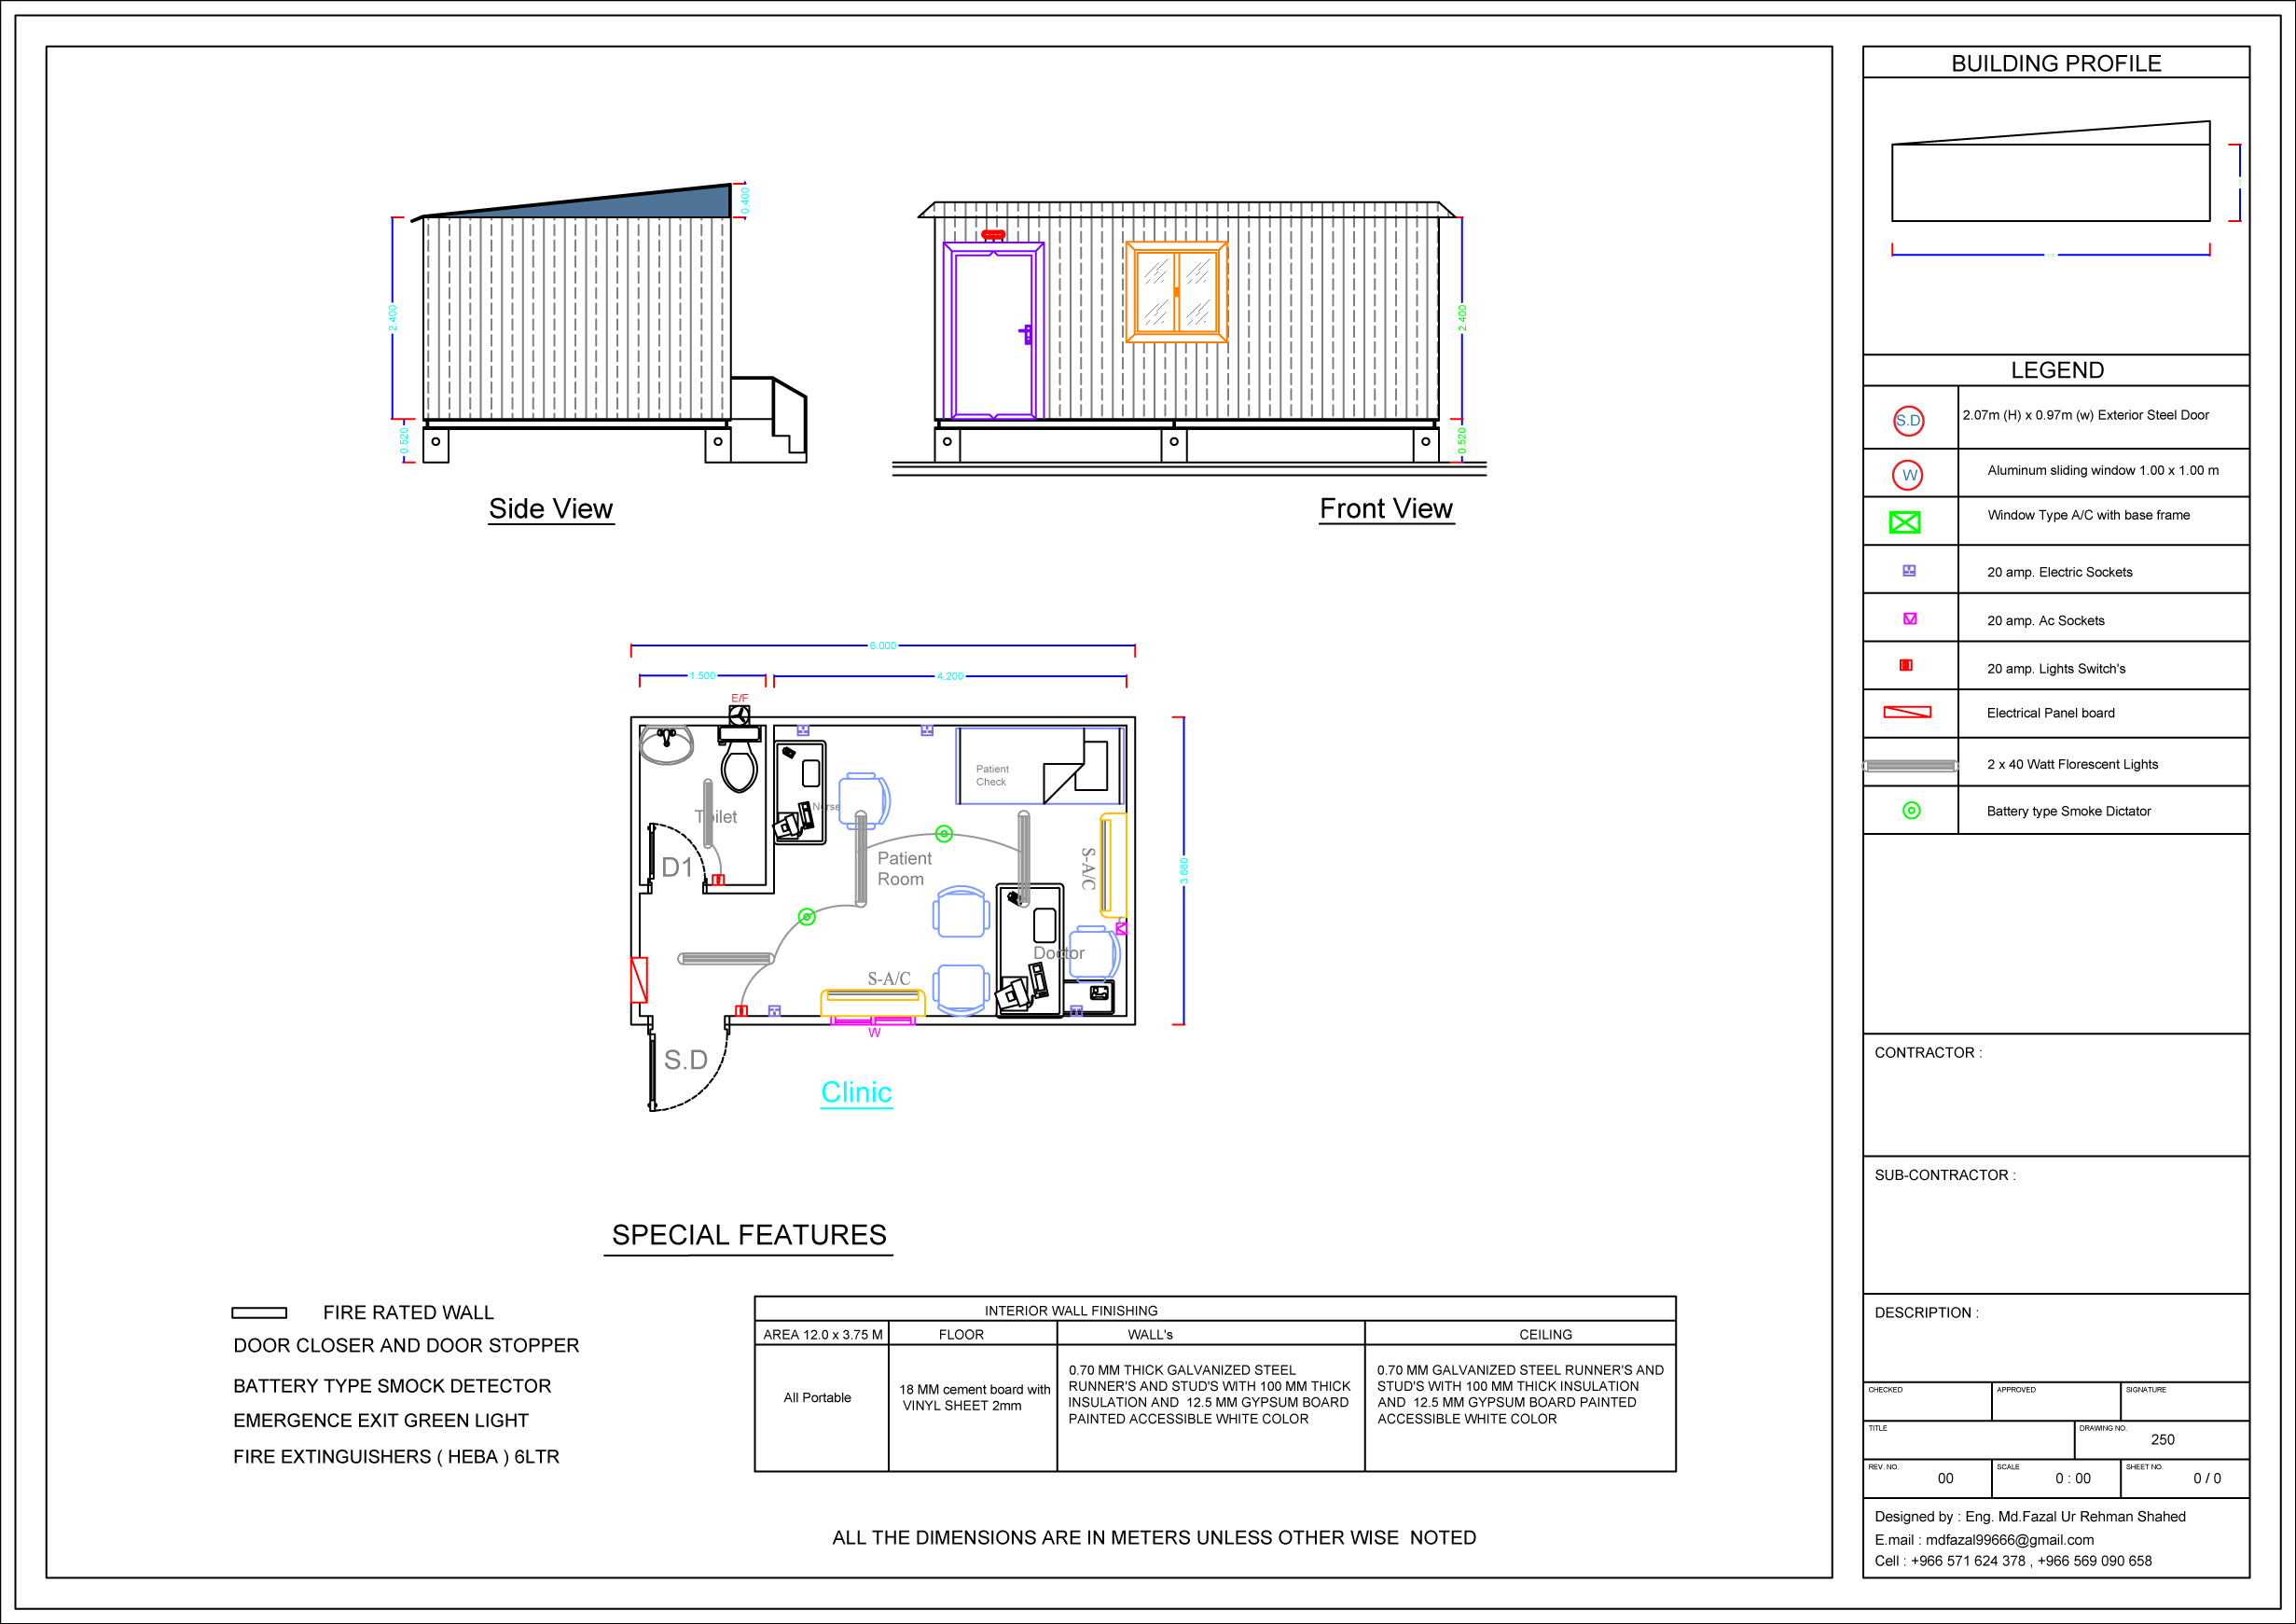Click the 'DESCRIPTION :' field label

click(x=1926, y=1312)
